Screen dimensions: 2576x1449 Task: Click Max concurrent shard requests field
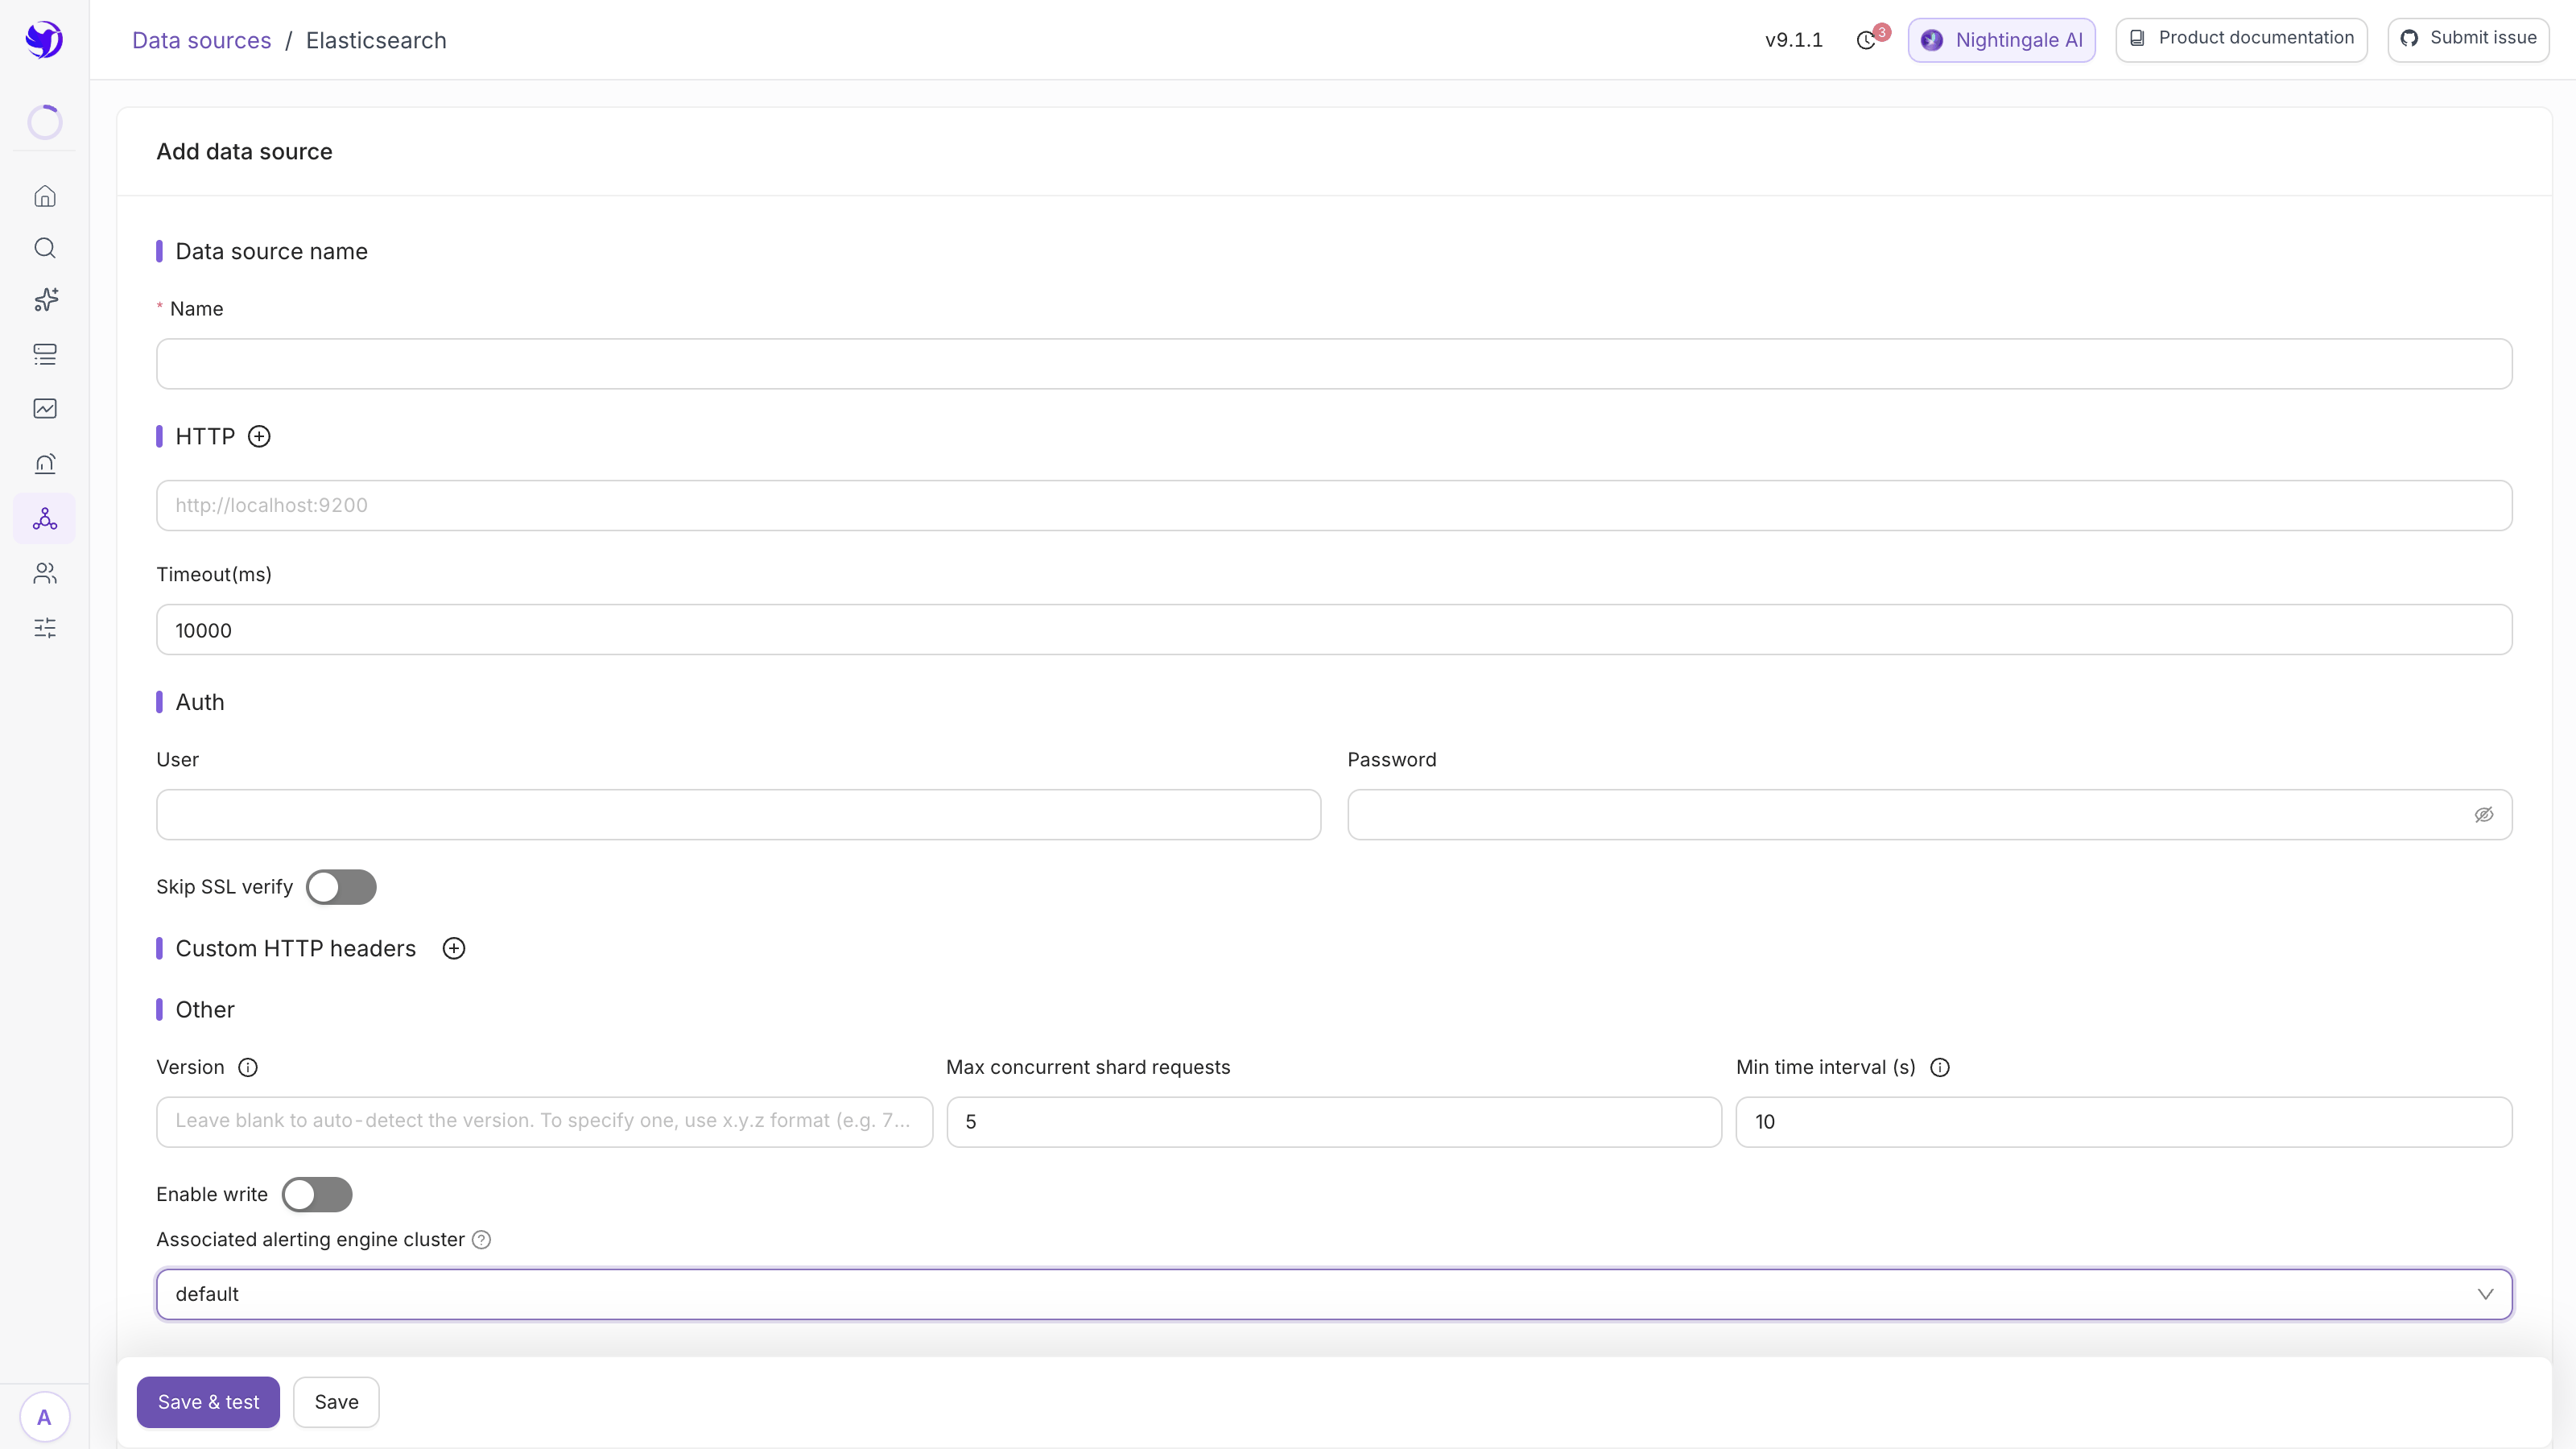click(1334, 1122)
